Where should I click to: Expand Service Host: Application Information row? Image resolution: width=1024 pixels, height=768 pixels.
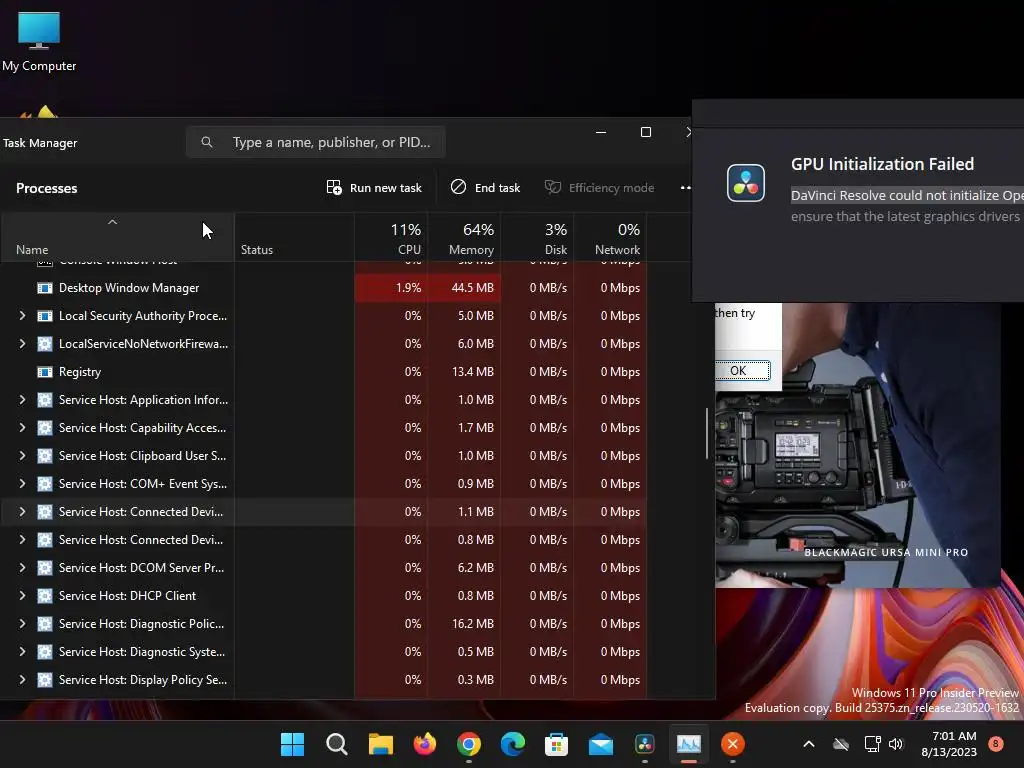tap(22, 400)
